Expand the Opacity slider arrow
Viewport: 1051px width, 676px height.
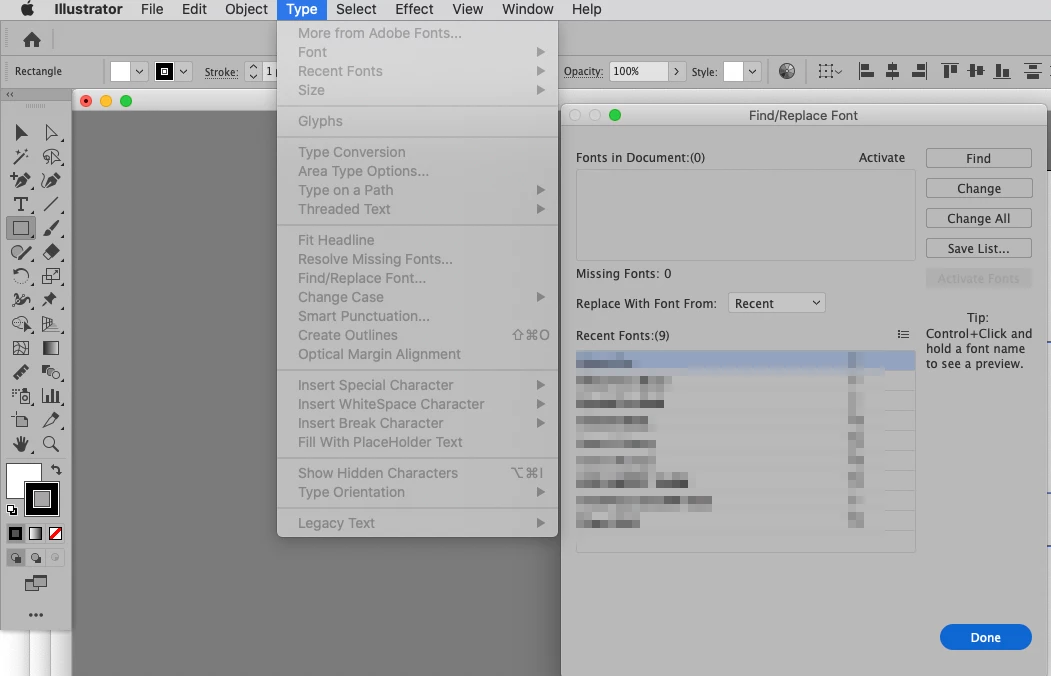(676, 71)
